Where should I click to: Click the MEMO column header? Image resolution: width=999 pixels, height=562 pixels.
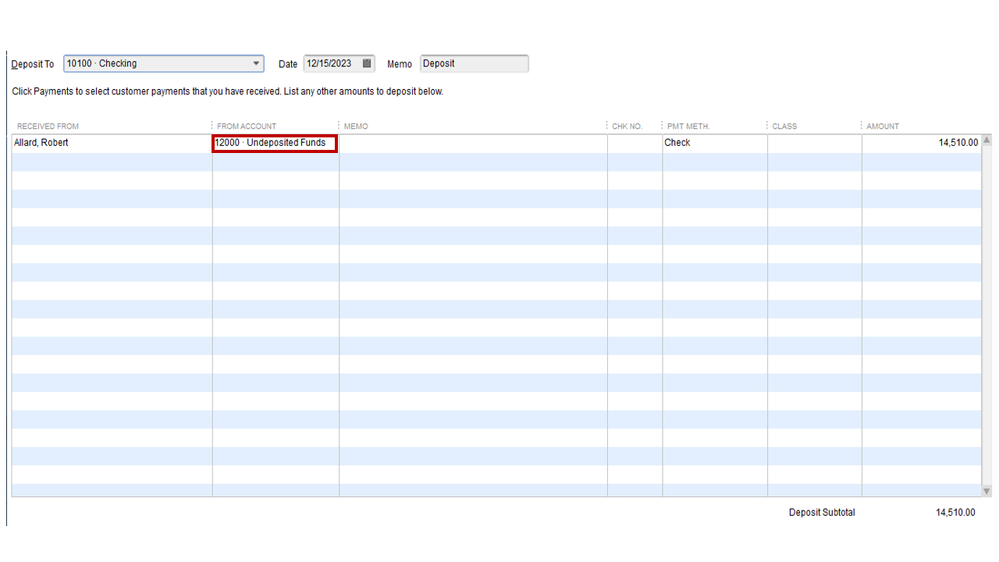tap(356, 126)
